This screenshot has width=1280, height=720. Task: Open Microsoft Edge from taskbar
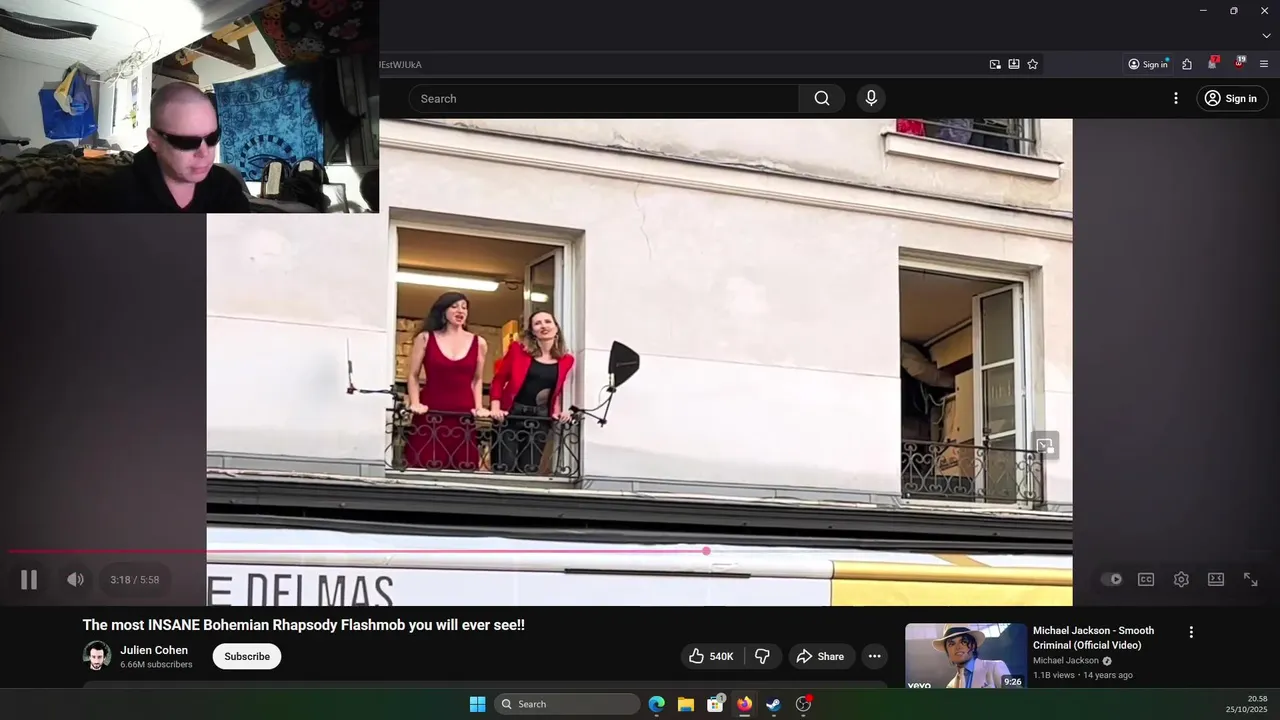657,704
